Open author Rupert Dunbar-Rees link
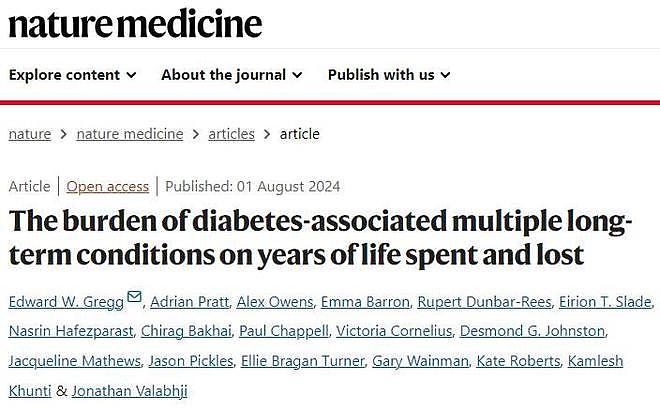660x410 pixels. tap(484, 302)
